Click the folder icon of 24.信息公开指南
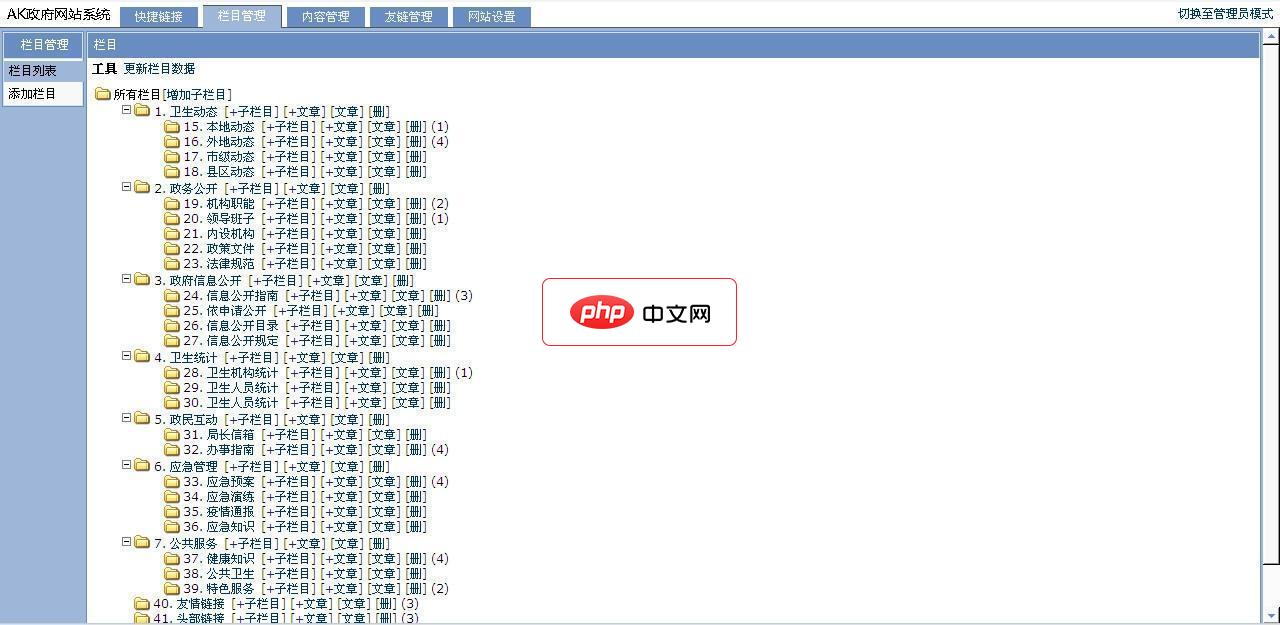The height and width of the screenshot is (625, 1280). (172, 295)
